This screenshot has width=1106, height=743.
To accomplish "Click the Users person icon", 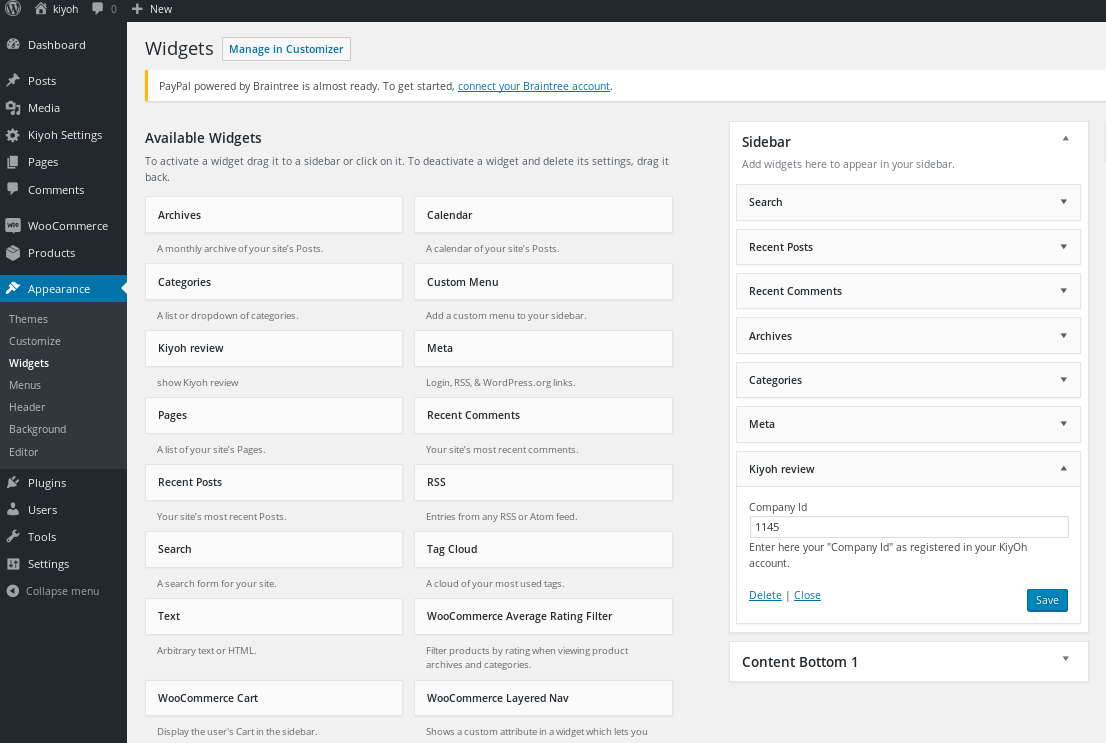I will click(13, 509).
